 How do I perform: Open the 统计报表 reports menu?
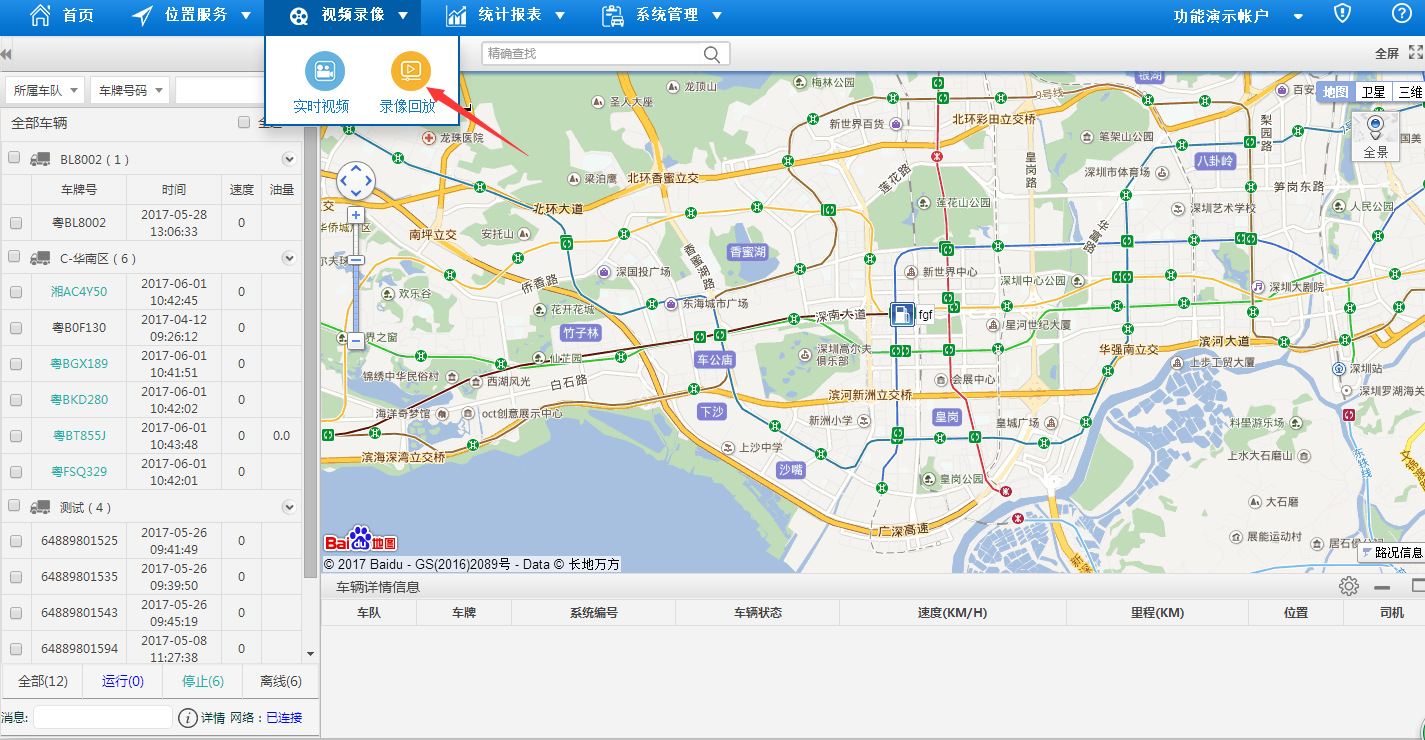pos(506,16)
